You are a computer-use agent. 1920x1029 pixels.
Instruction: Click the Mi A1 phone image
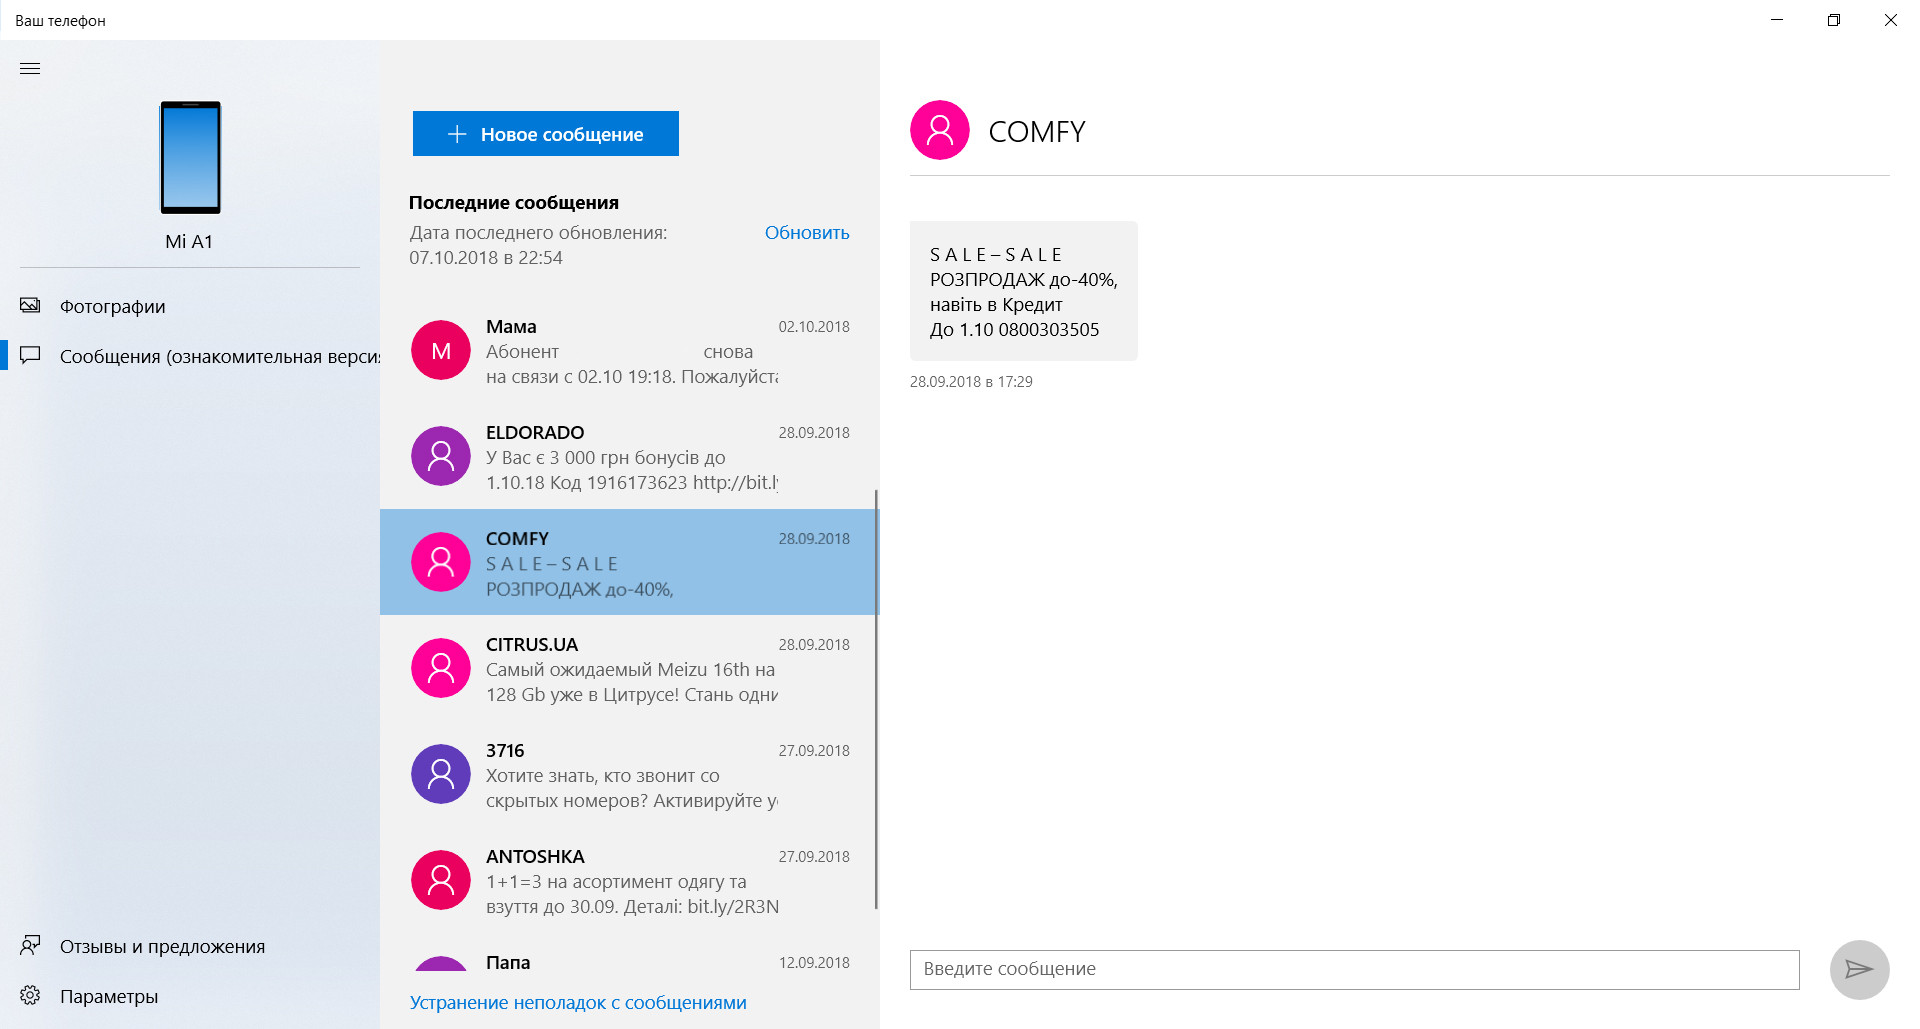[x=190, y=157]
